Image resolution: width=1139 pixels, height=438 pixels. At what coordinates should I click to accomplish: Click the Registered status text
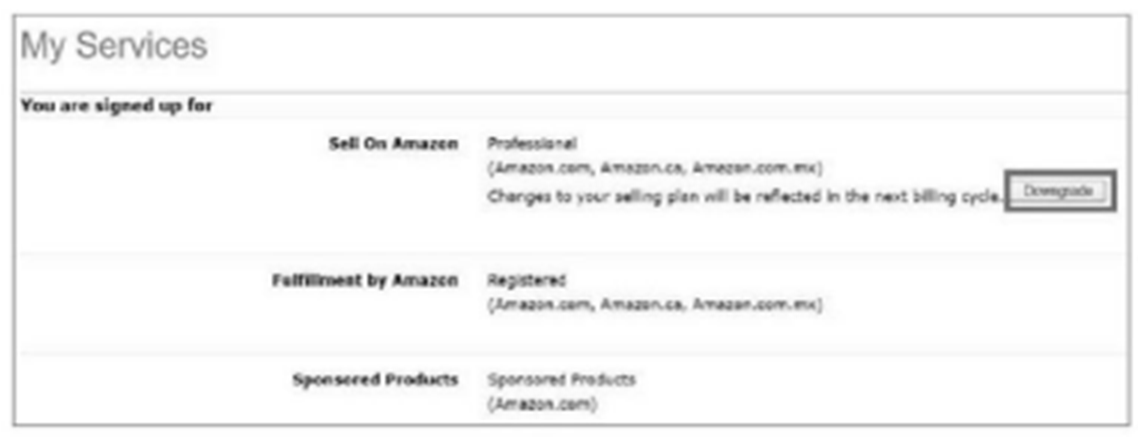tap(526, 281)
